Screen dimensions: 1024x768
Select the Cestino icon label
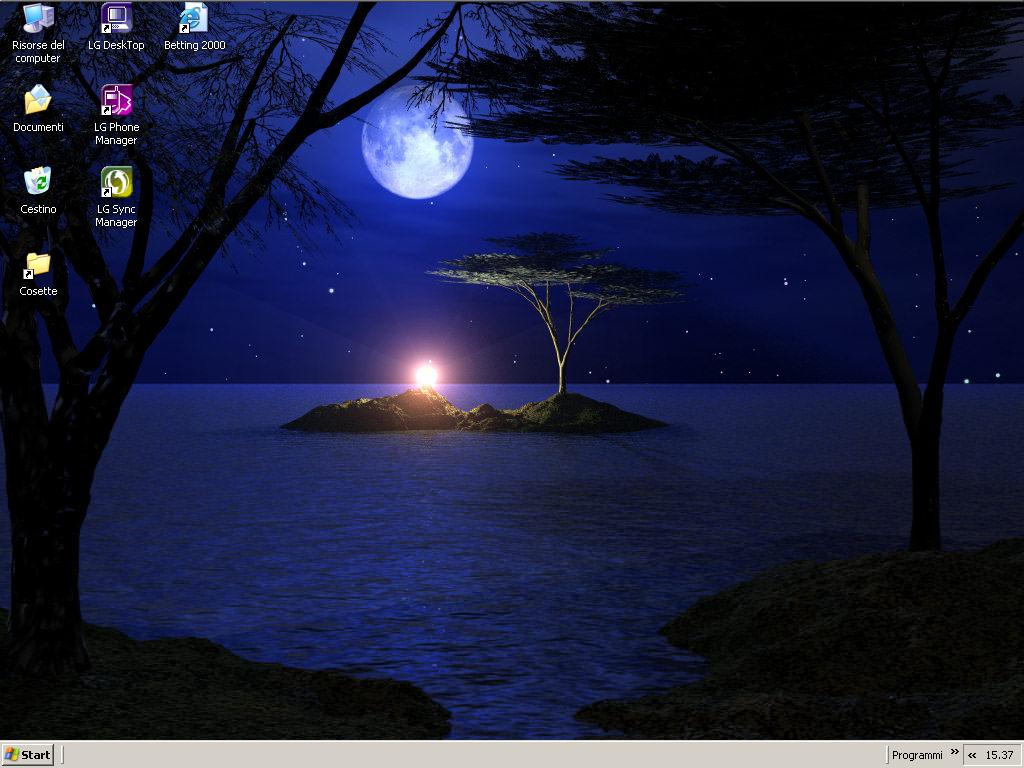[37, 209]
